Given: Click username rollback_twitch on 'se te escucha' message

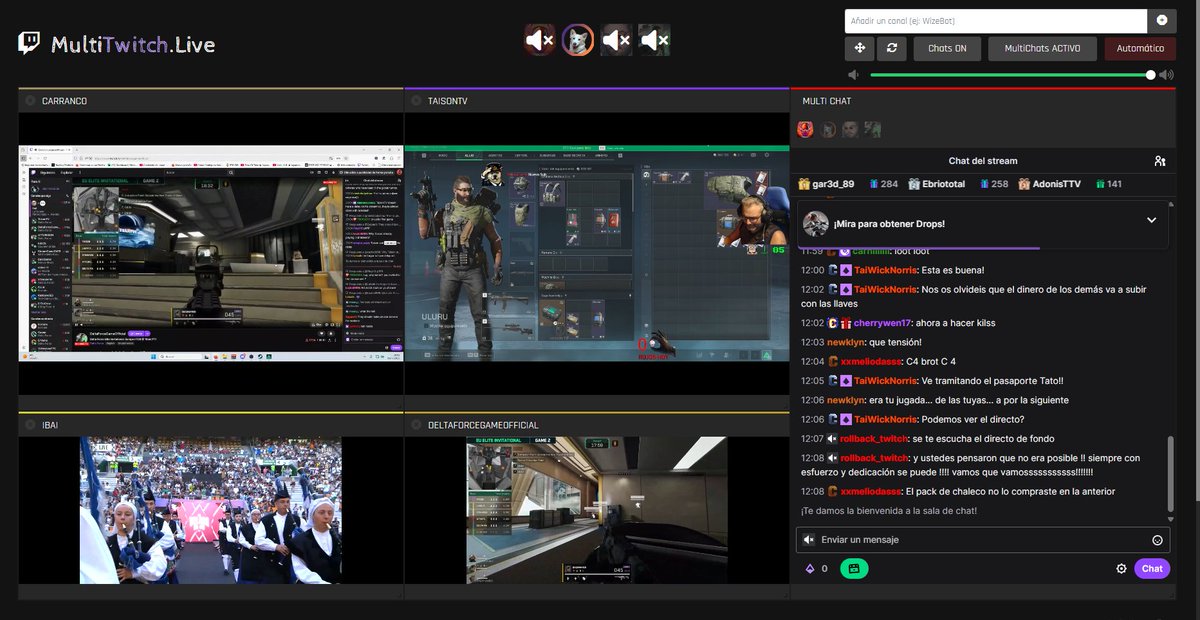Looking at the screenshot, I should tap(874, 439).
